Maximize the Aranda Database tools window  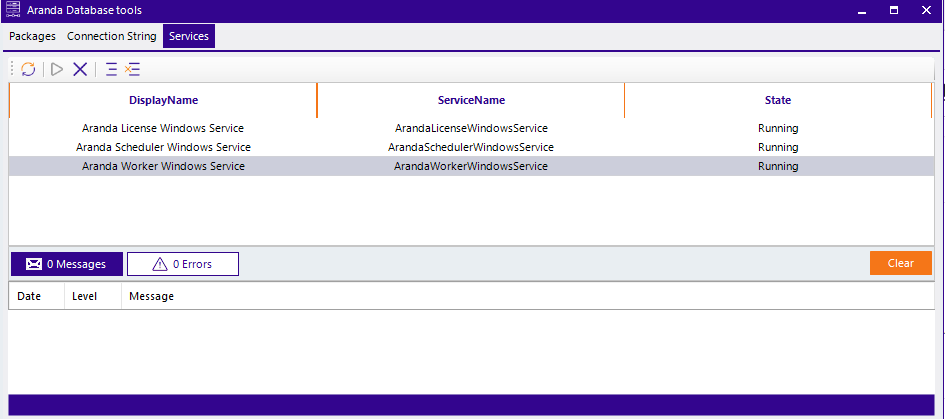click(x=894, y=10)
